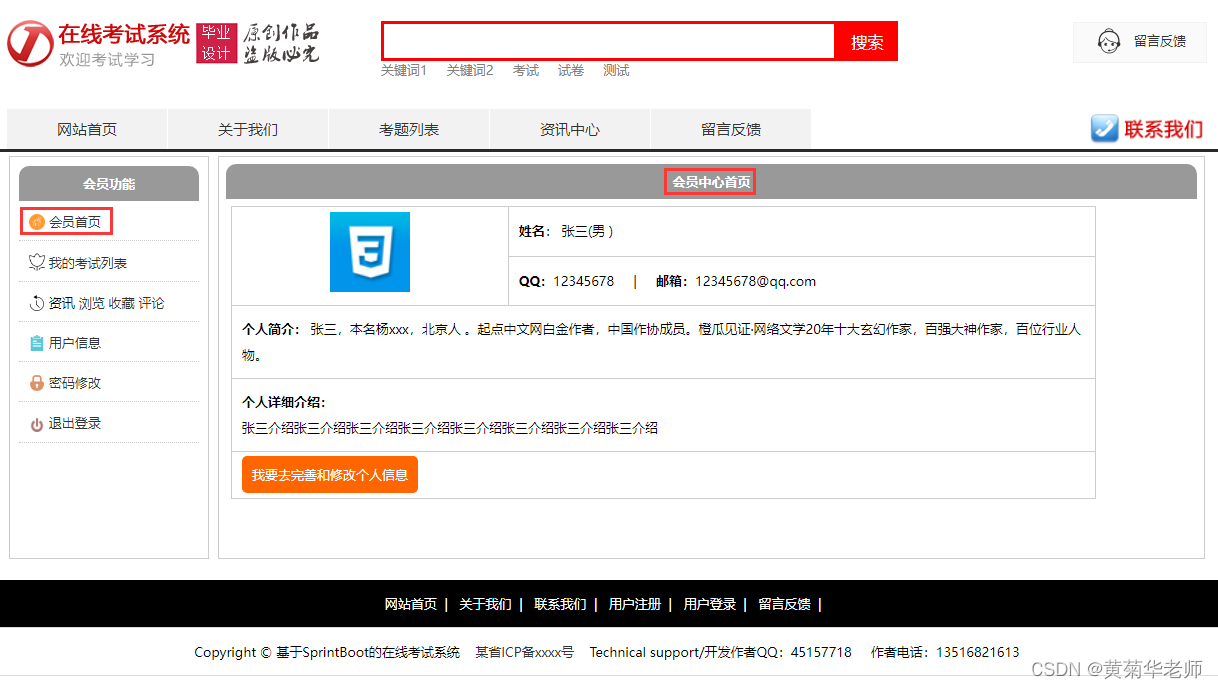Screen dimensions: 1218x689
Task: Click the 会员功能 sidebar header
Action: 109,184
